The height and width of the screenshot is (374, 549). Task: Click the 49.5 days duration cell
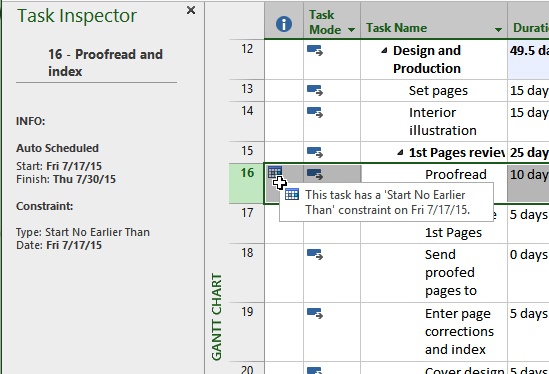[528, 59]
